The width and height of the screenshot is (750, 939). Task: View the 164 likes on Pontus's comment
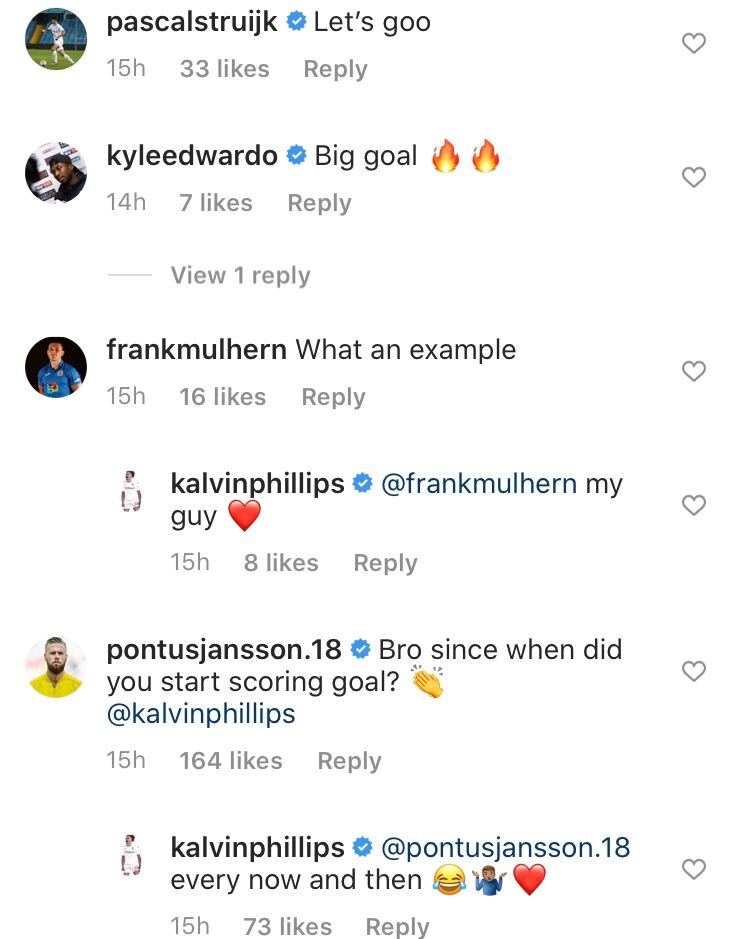pos(231,760)
